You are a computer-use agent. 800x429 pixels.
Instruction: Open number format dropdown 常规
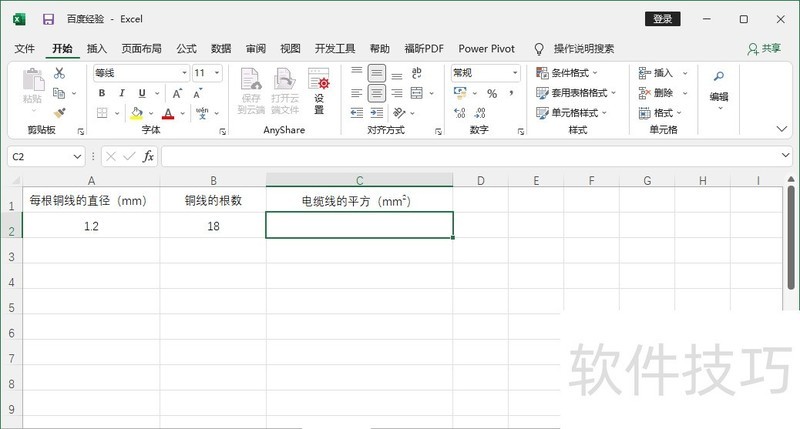[x=515, y=73]
